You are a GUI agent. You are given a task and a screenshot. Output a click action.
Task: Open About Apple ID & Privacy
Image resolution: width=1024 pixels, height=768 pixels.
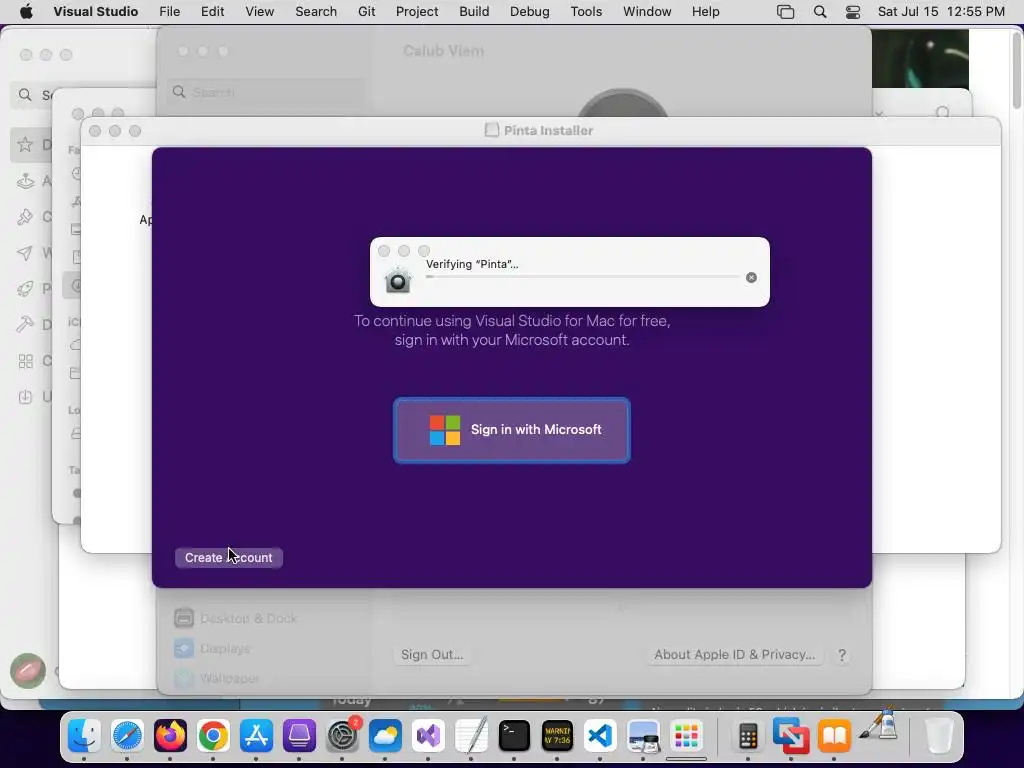735,654
